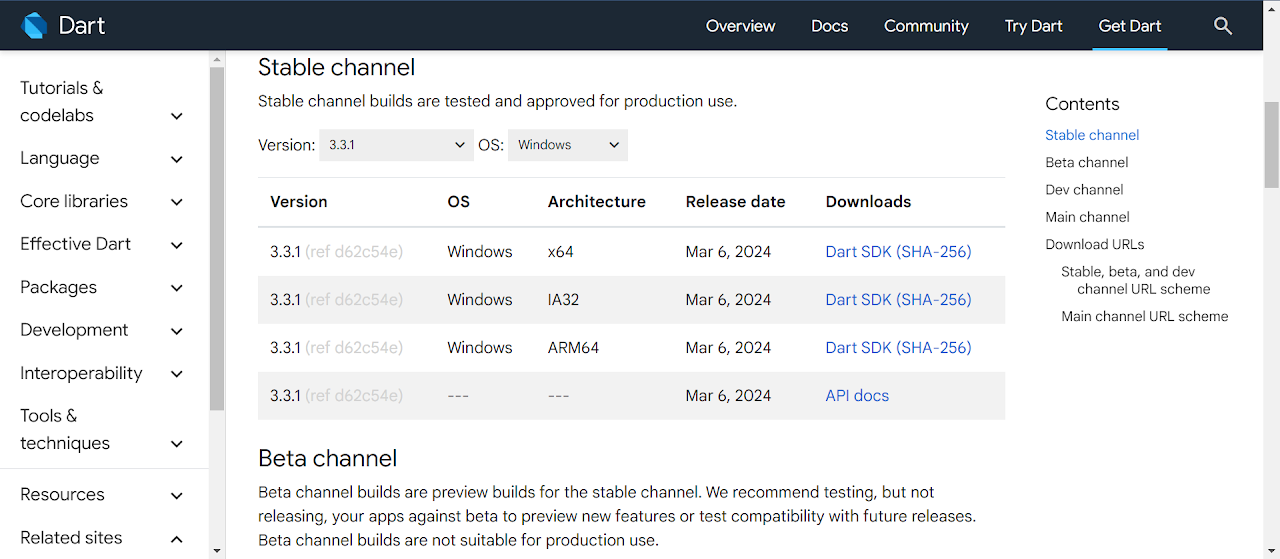Click the Release date column header

pos(735,202)
